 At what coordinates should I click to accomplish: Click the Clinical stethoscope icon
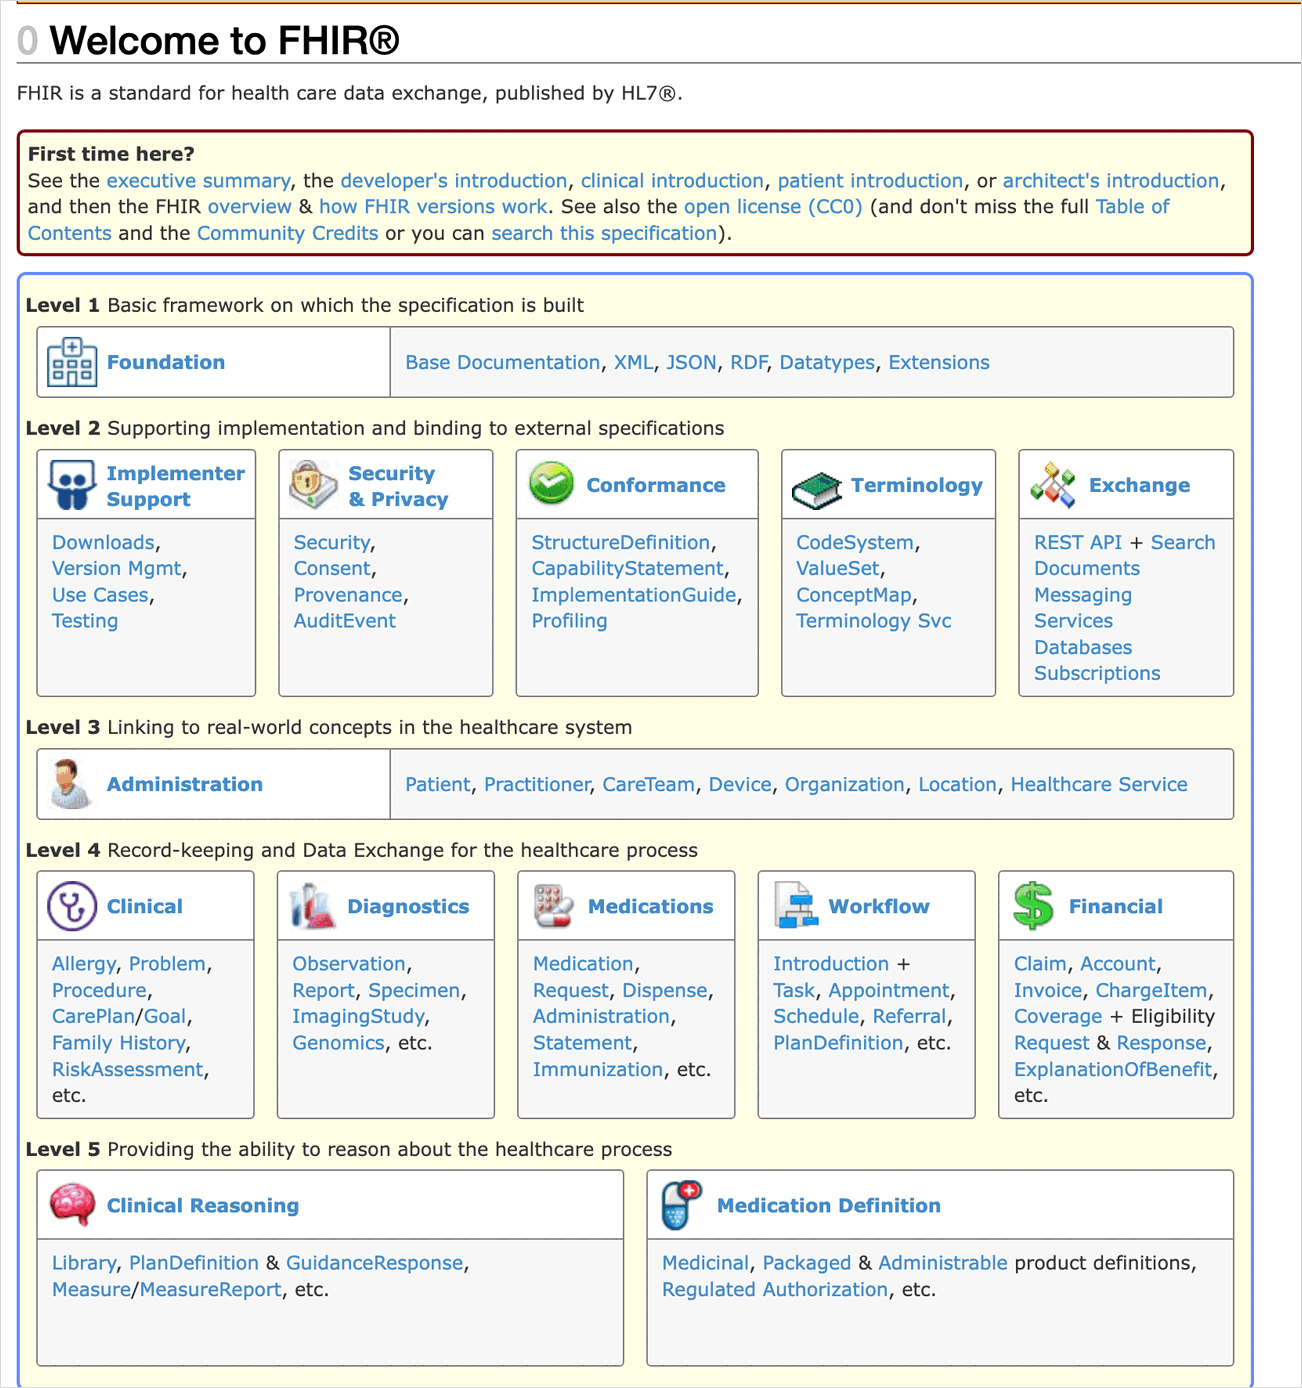(72, 906)
